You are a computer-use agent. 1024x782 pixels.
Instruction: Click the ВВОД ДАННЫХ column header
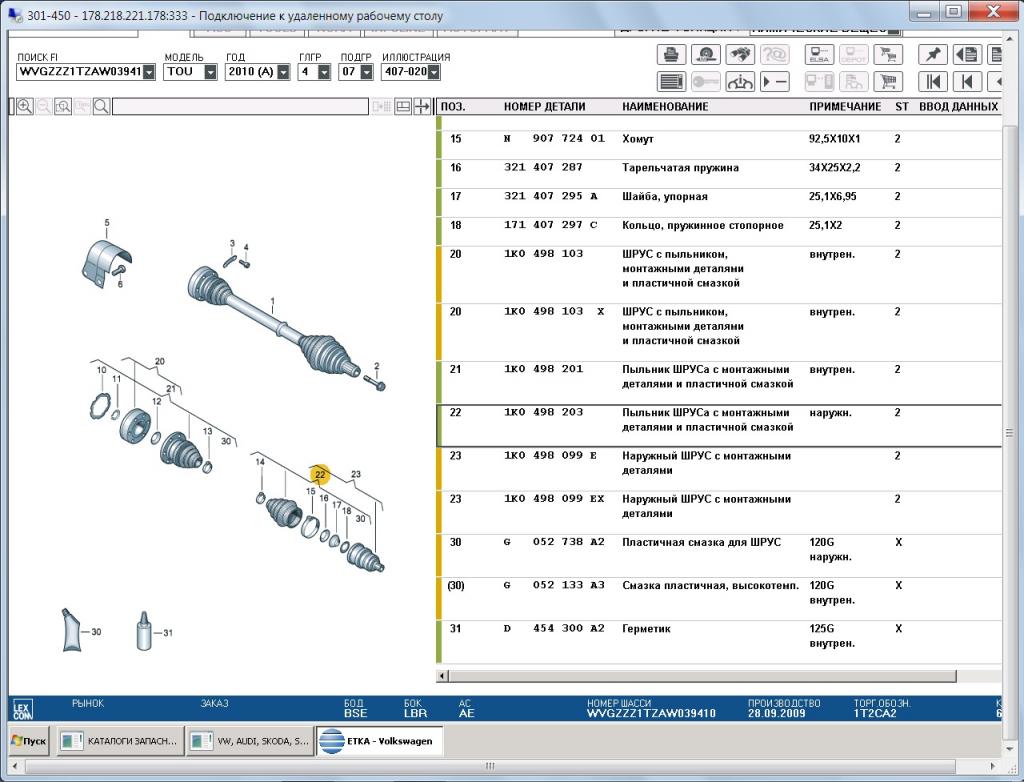click(958, 106)
